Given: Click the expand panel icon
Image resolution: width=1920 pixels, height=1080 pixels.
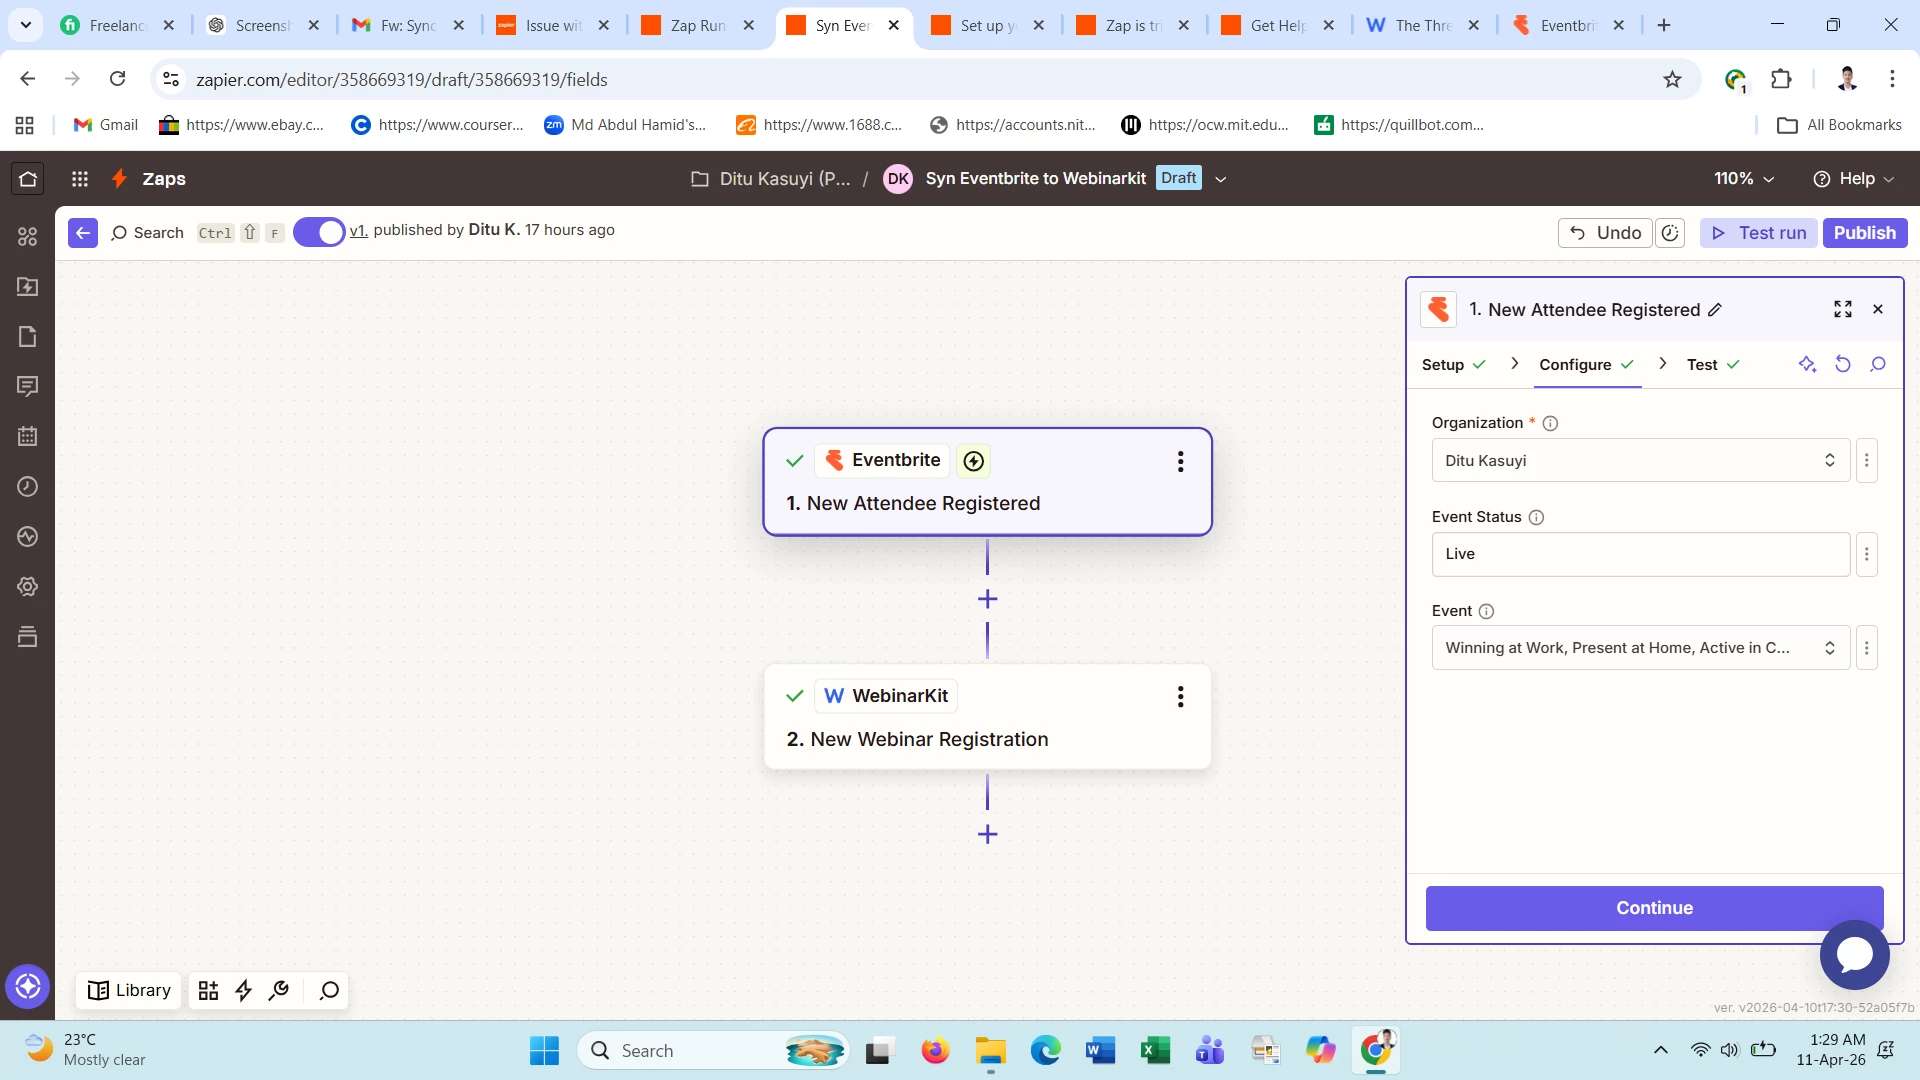Looking at the screenshot, I should 1842,309.
